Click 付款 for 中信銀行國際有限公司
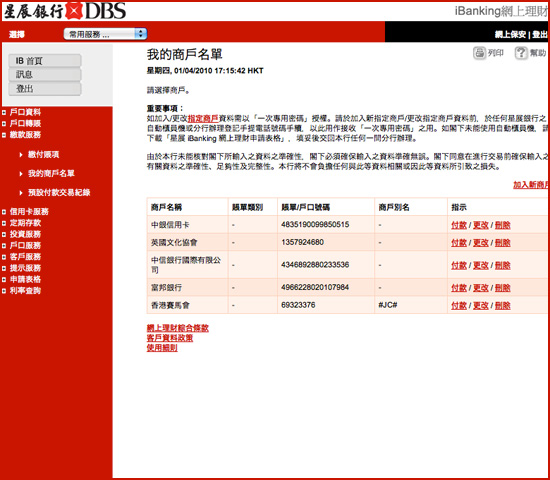The height and width of the screenshot is (480, 550). [x=459, y=265]
